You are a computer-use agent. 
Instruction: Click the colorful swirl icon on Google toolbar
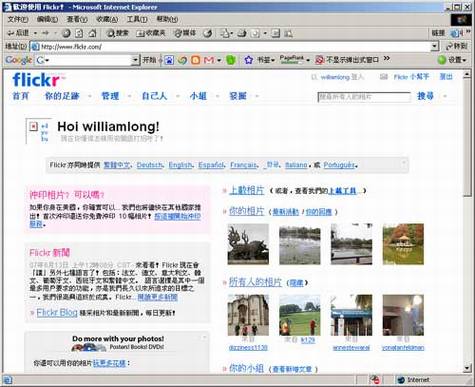point(182,60)
